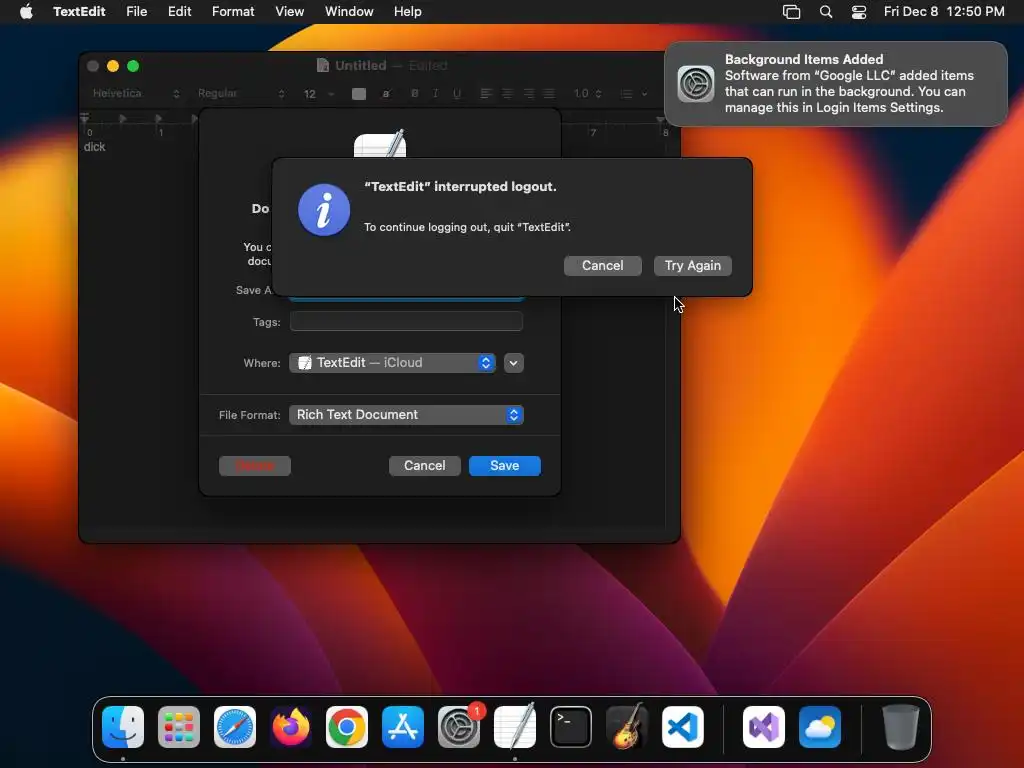Open Visual Studio from the Dock
This screenshot has height=768, width=1024.
click(x=763, y=727)
